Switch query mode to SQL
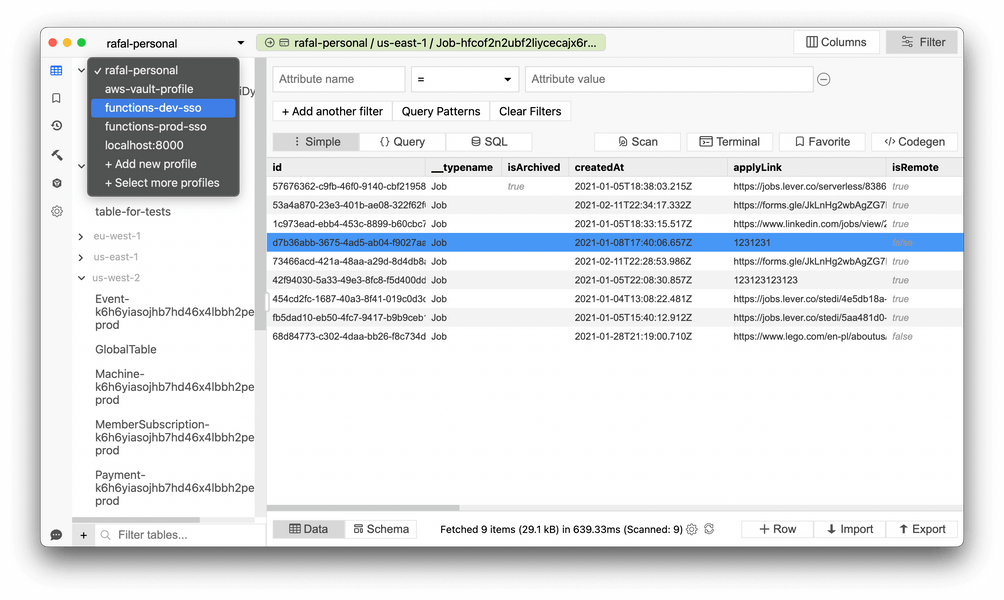Screen dimensions: 1004x600 [x=489, y=141]
